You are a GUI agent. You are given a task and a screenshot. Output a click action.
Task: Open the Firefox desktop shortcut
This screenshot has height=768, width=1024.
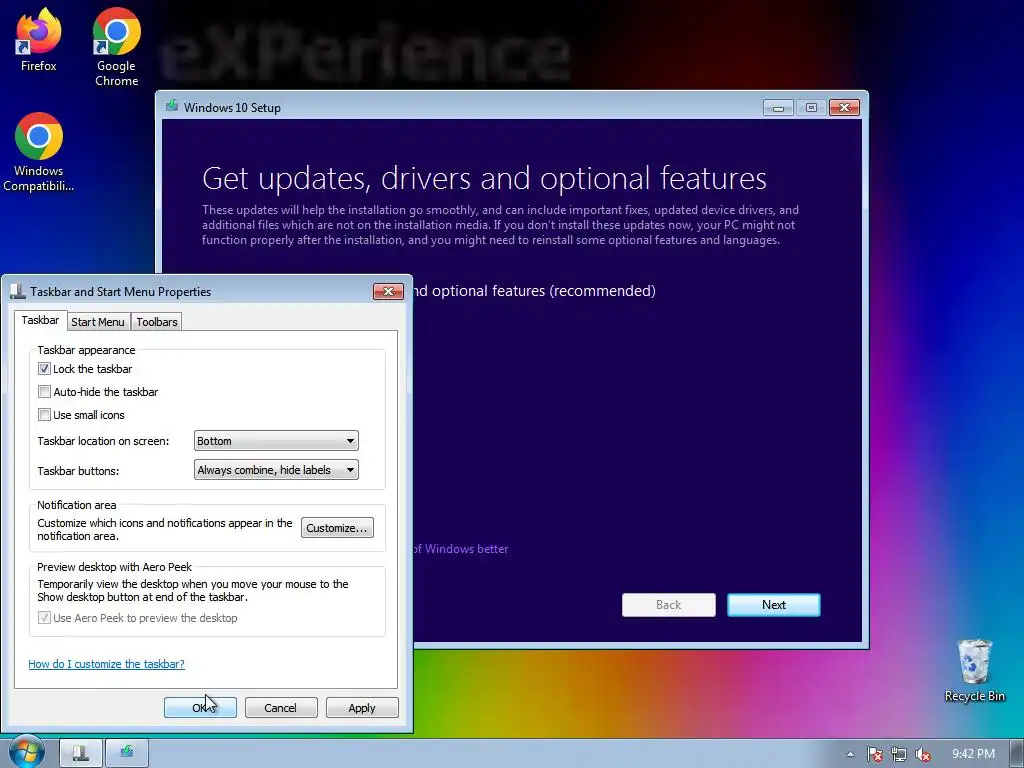[39, 39]
